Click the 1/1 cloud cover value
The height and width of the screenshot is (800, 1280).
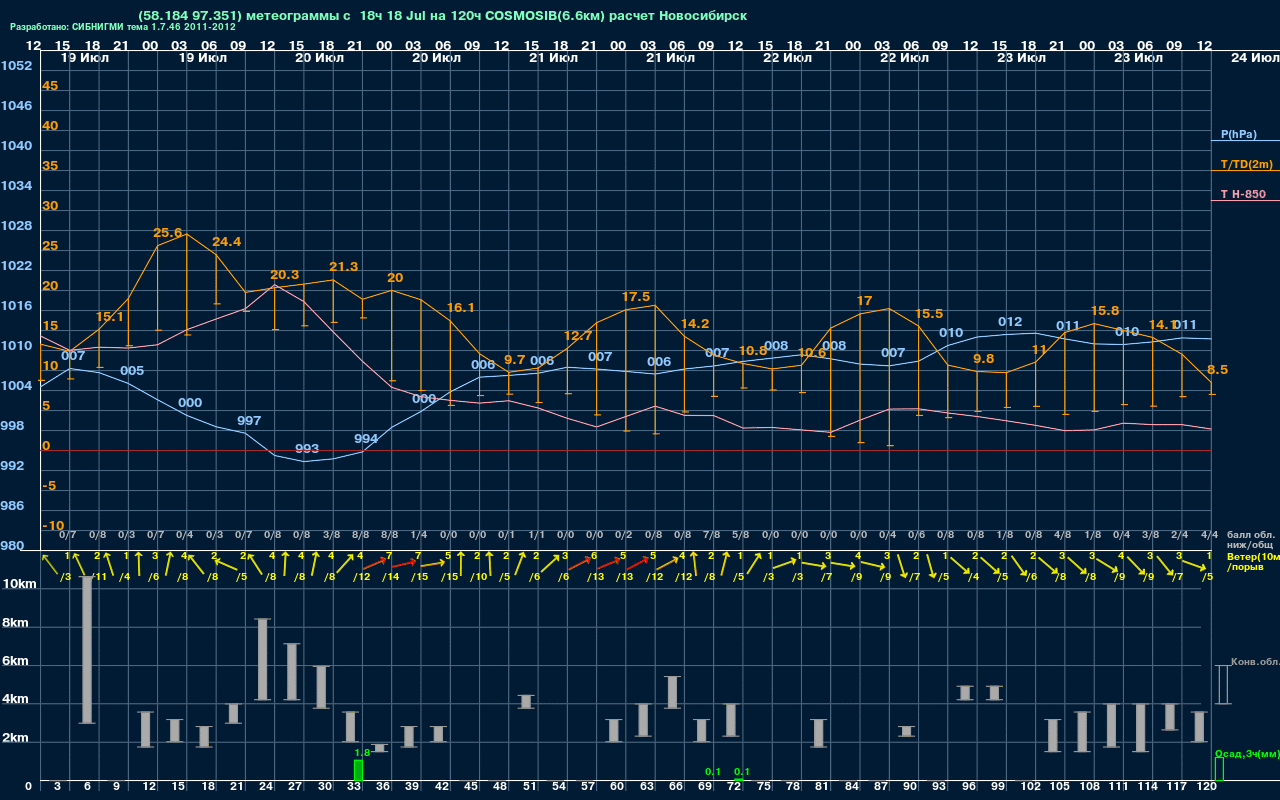(536, 535)
